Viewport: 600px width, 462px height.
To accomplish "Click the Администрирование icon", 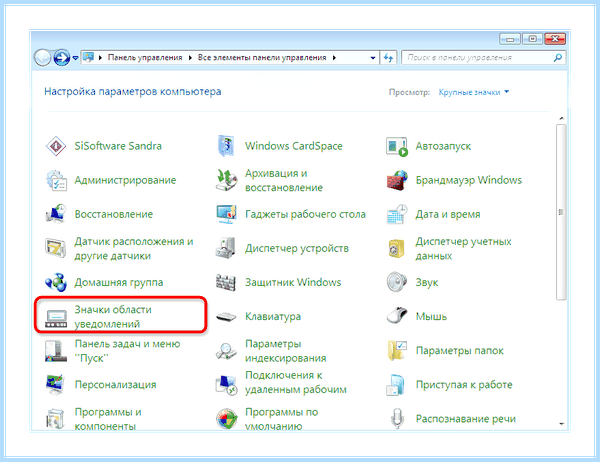I will (x=56, y=180).
